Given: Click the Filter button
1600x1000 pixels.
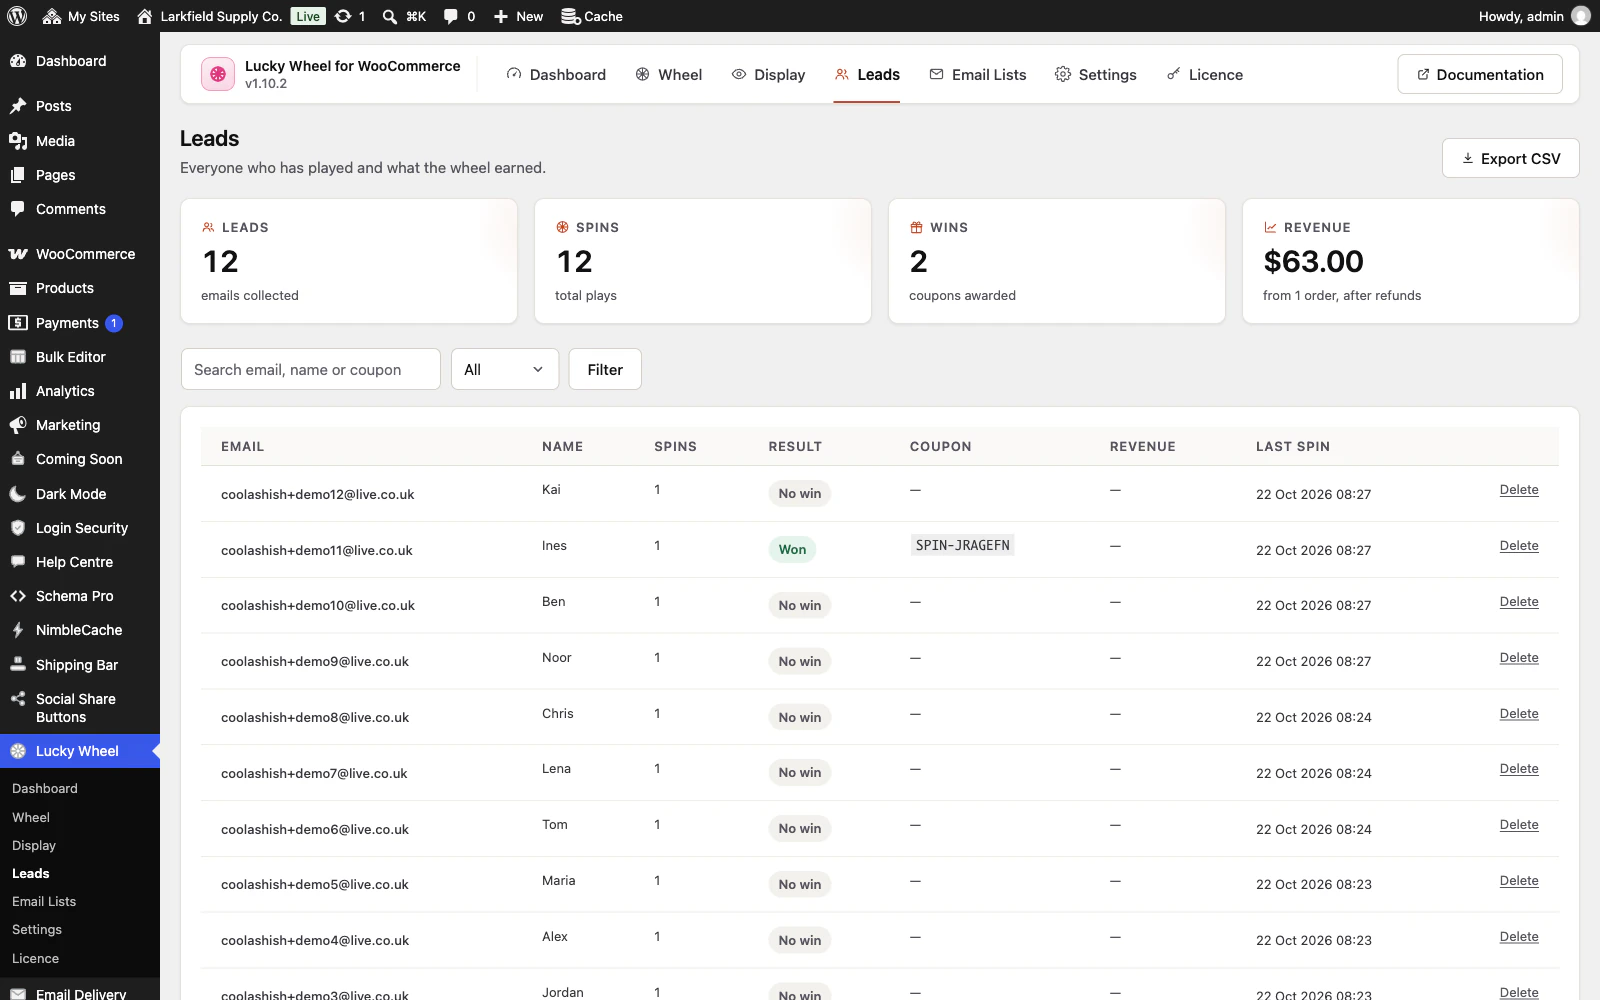Looking at the screenshot, I should [605, 369].
